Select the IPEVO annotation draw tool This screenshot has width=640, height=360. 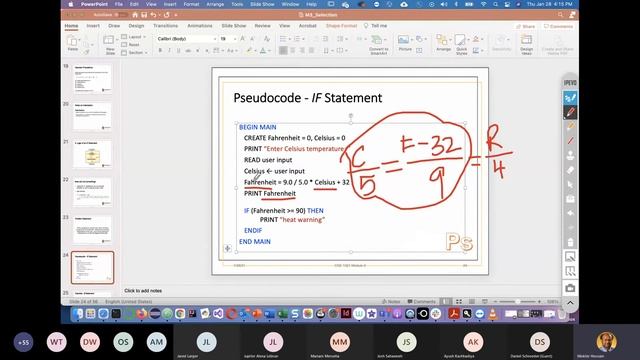(570, 98)
